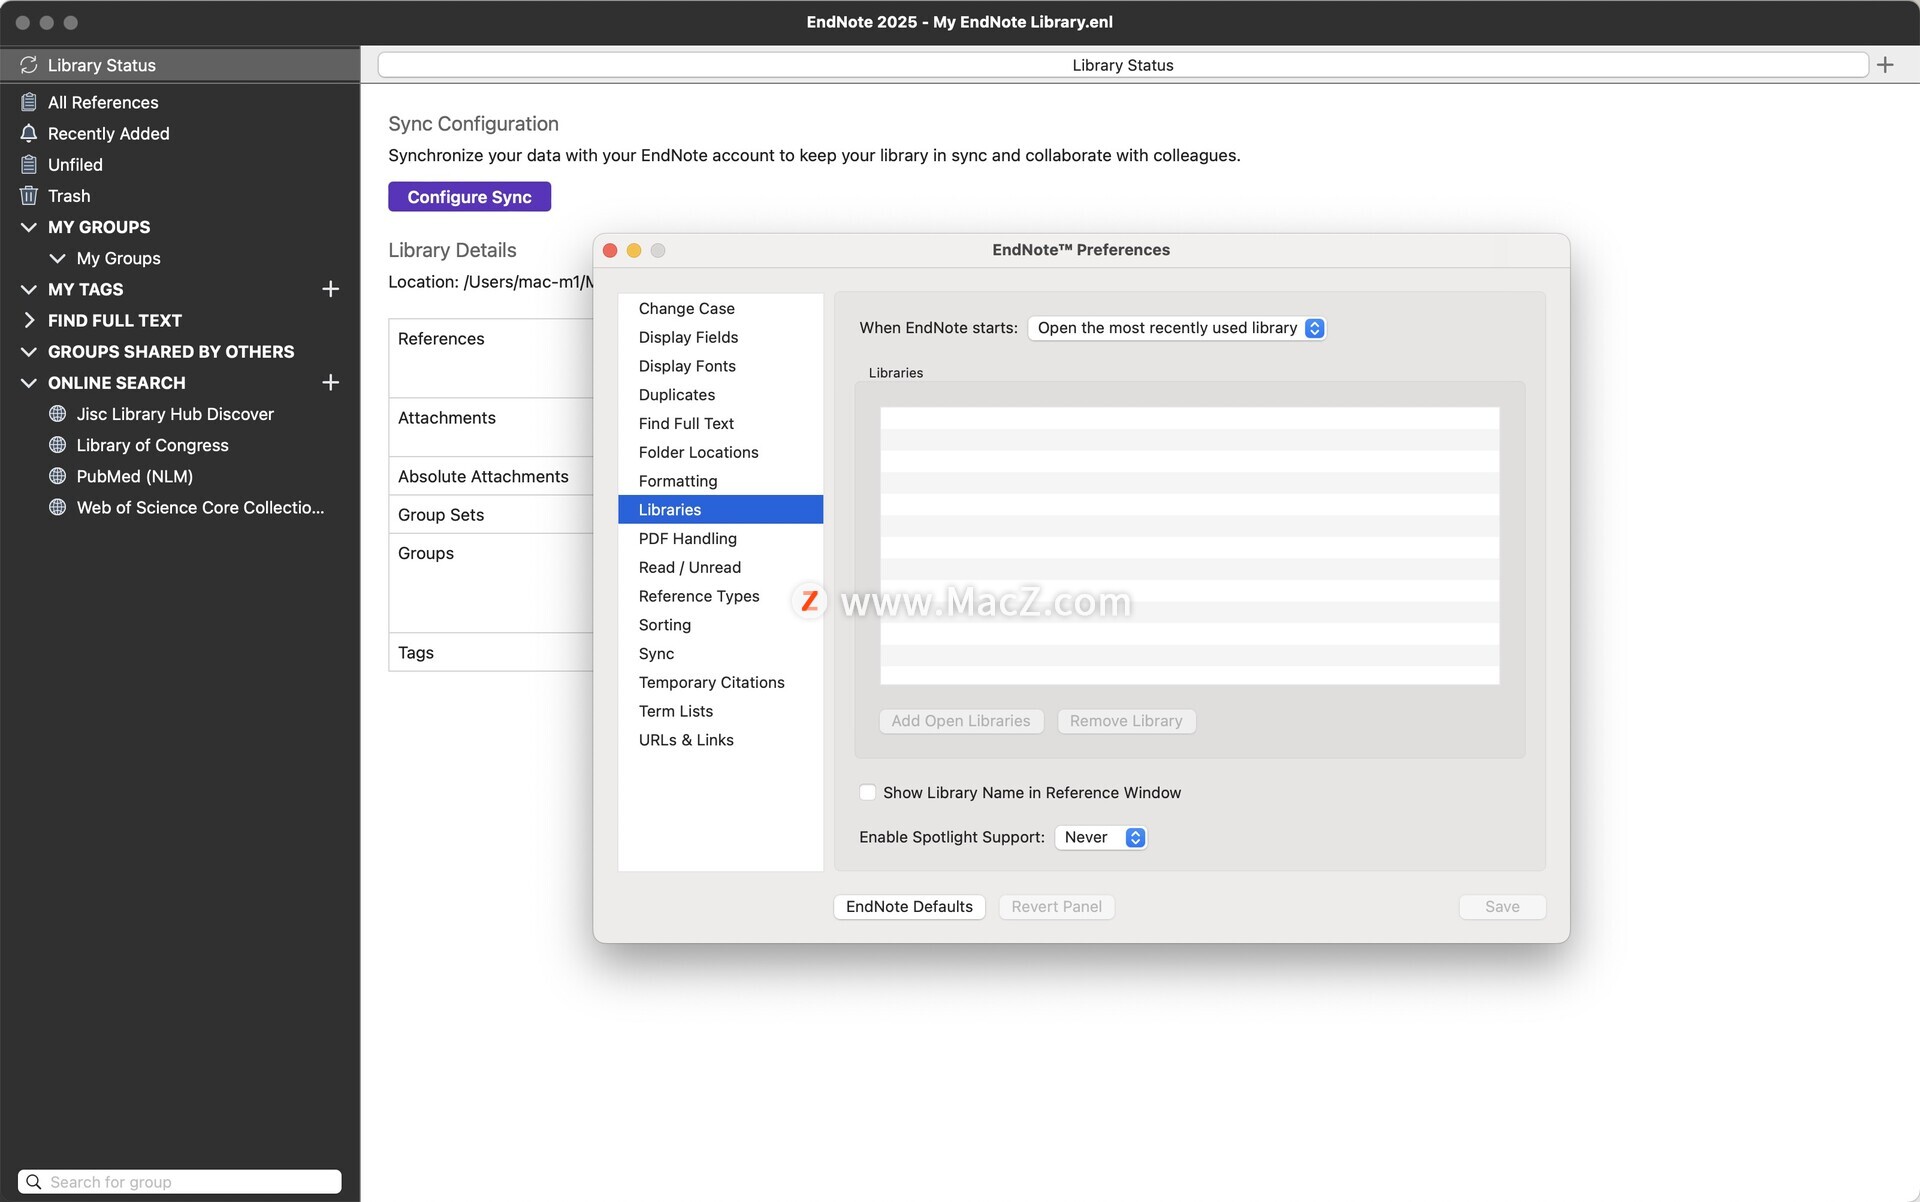The height and width of the screenshot is (1202, 1920).
Task: Select Folder Locations preferences
Action: tap(720, 452)
